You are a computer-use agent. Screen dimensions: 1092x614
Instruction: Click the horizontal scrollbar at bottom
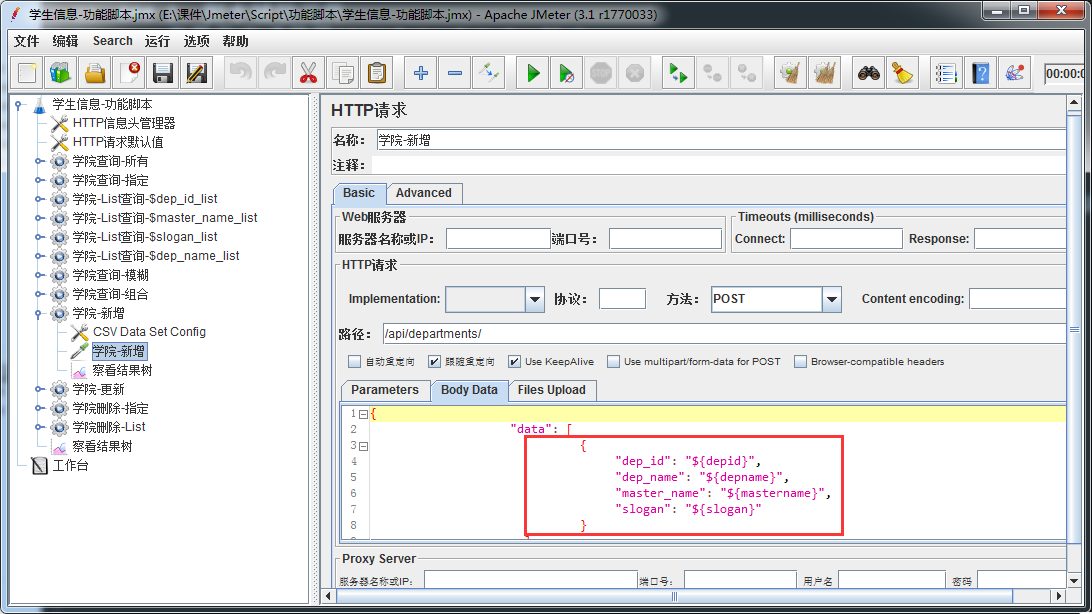pos(673,596)
